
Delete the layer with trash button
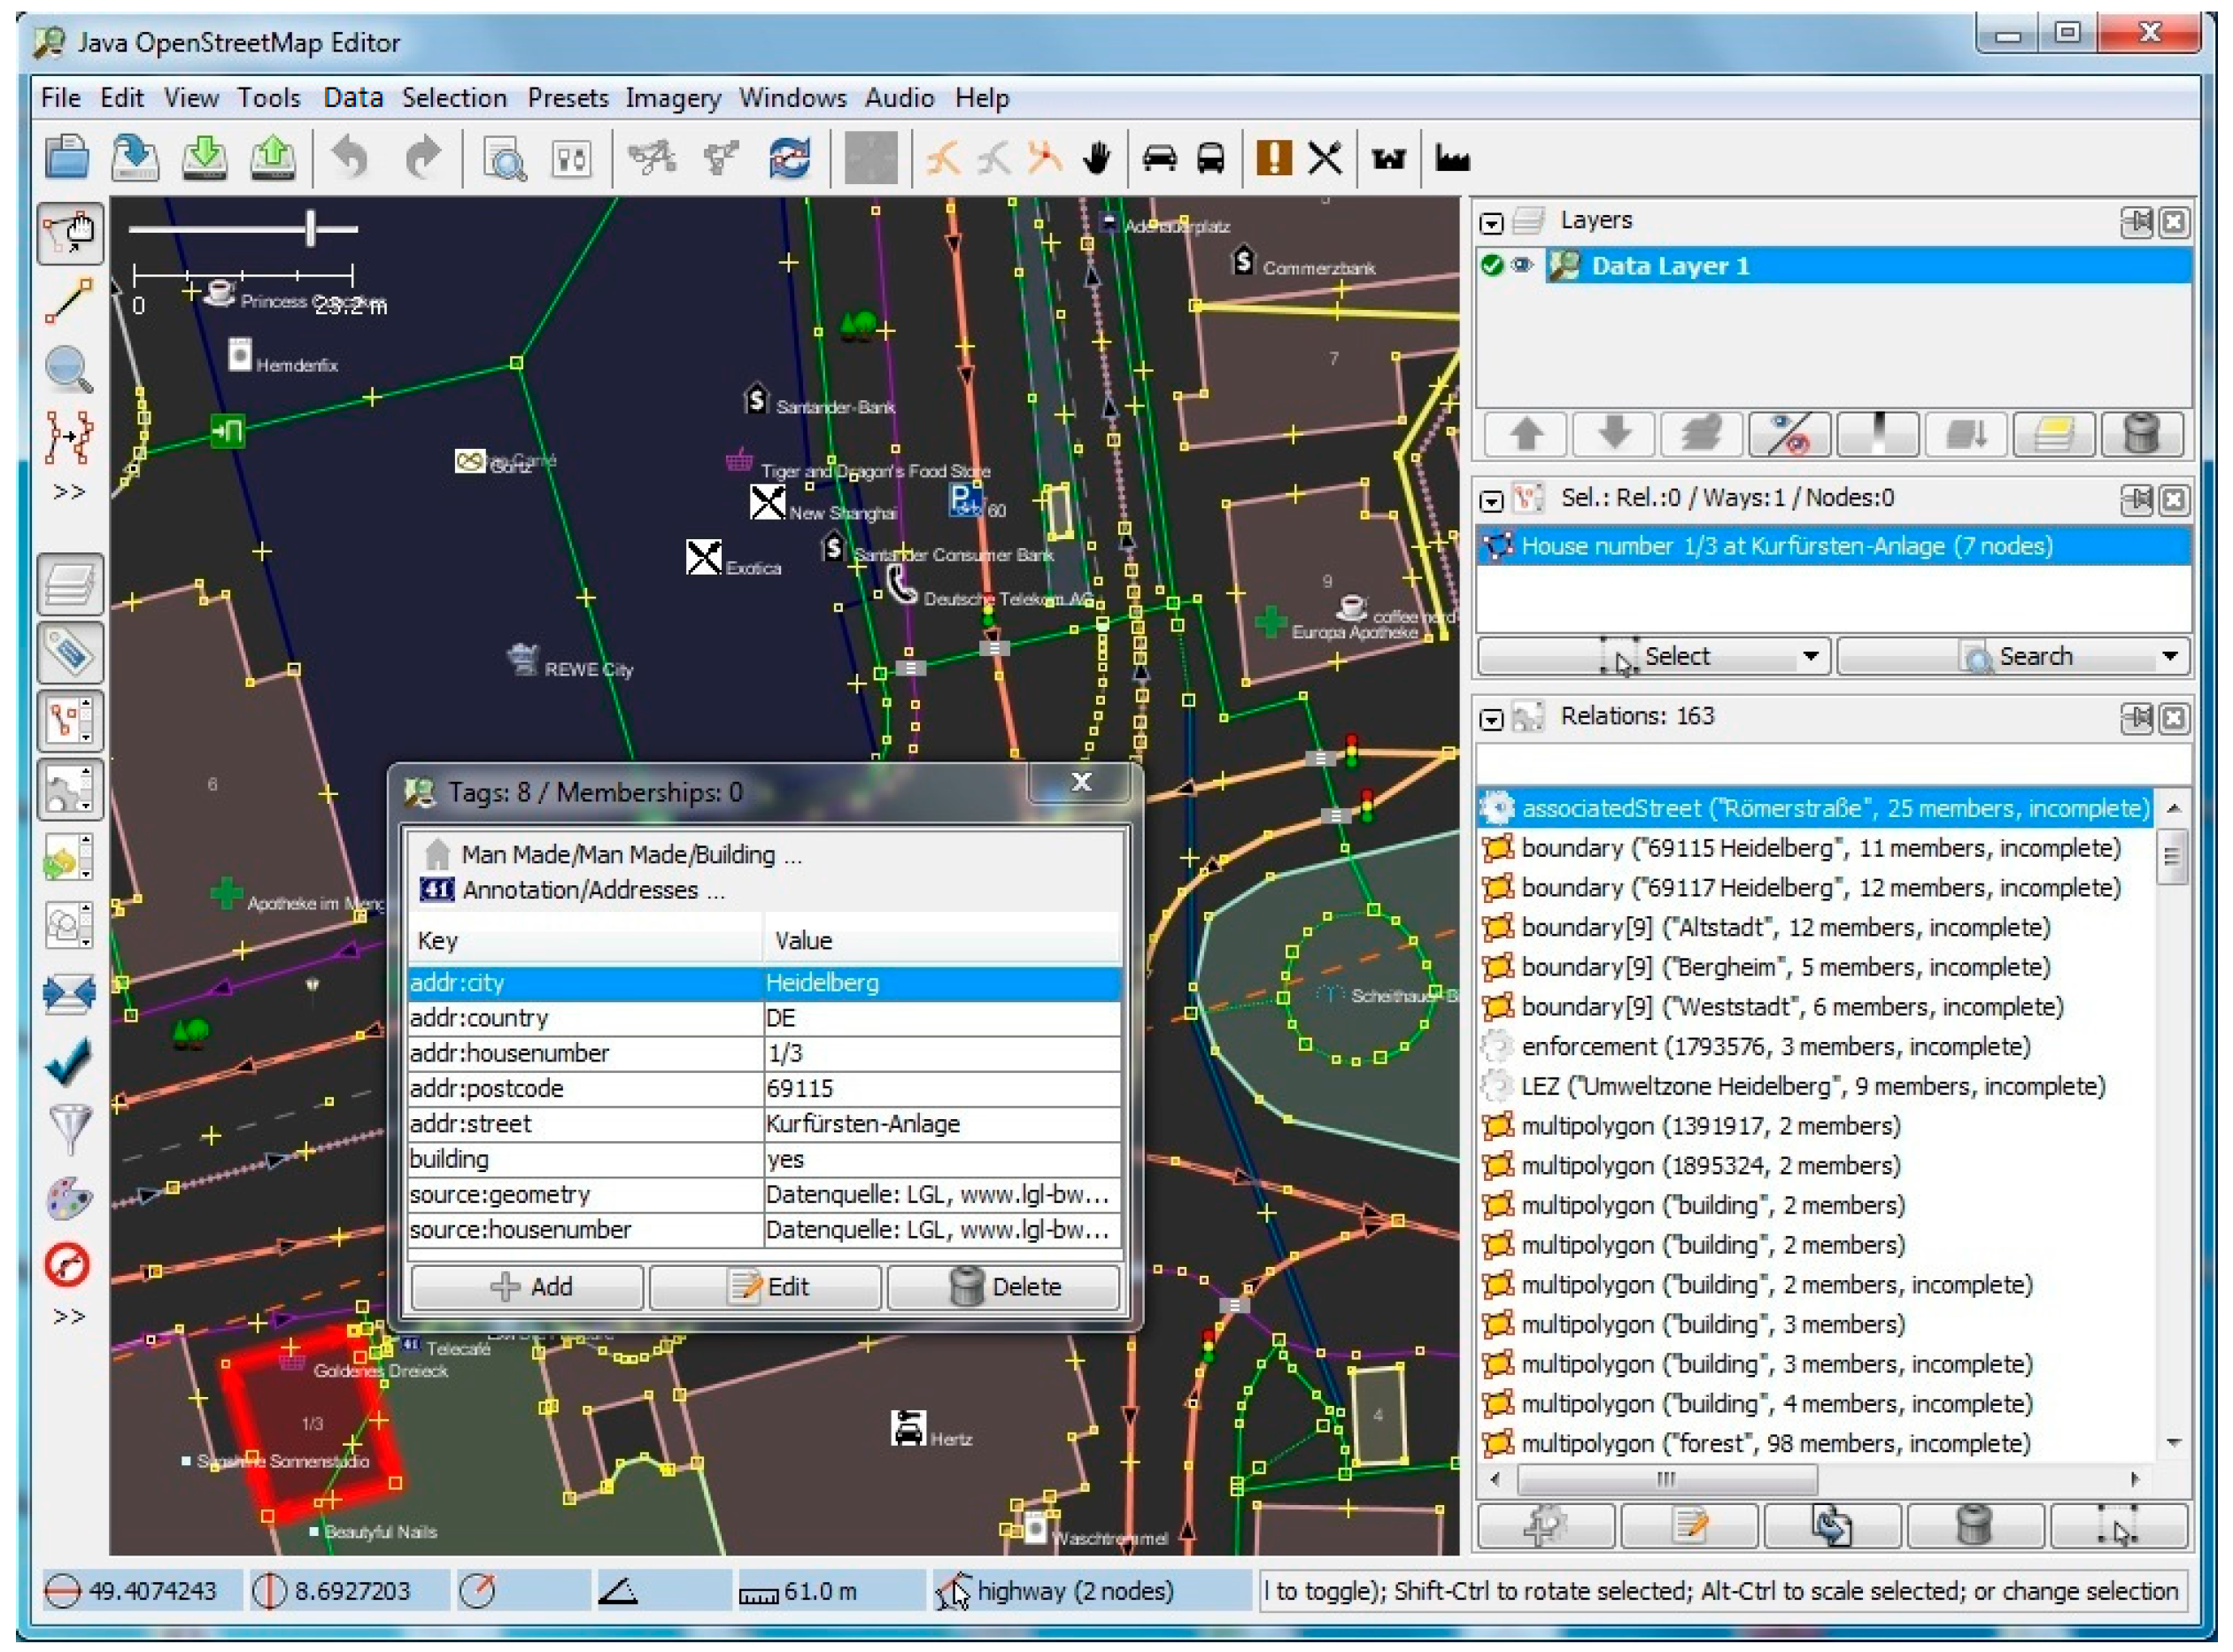[x=2140, y=434]
